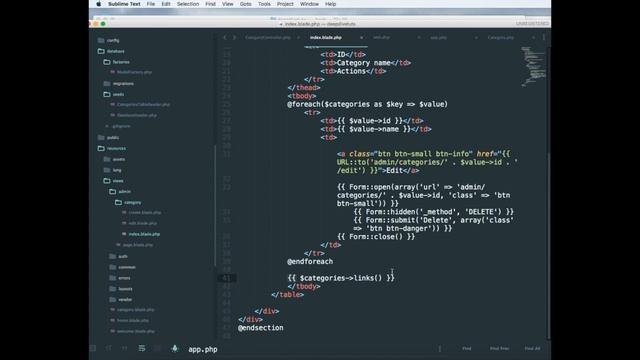
Task: Open the Goto menu
Action: pos(245,4)
